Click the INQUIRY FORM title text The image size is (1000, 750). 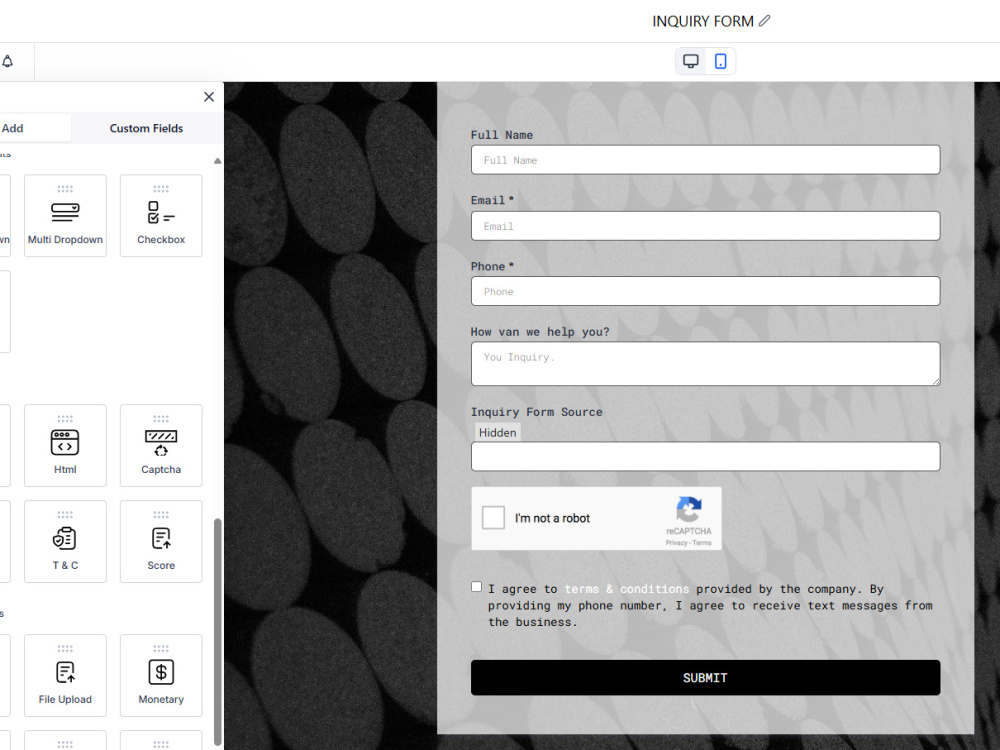pyautogui.click(x=703, y=21)
